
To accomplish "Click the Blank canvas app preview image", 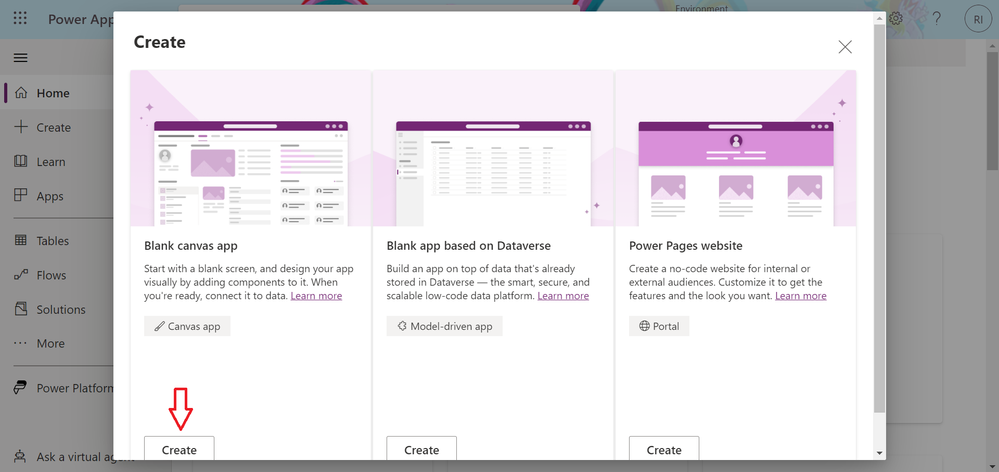I will coord(251,148).
